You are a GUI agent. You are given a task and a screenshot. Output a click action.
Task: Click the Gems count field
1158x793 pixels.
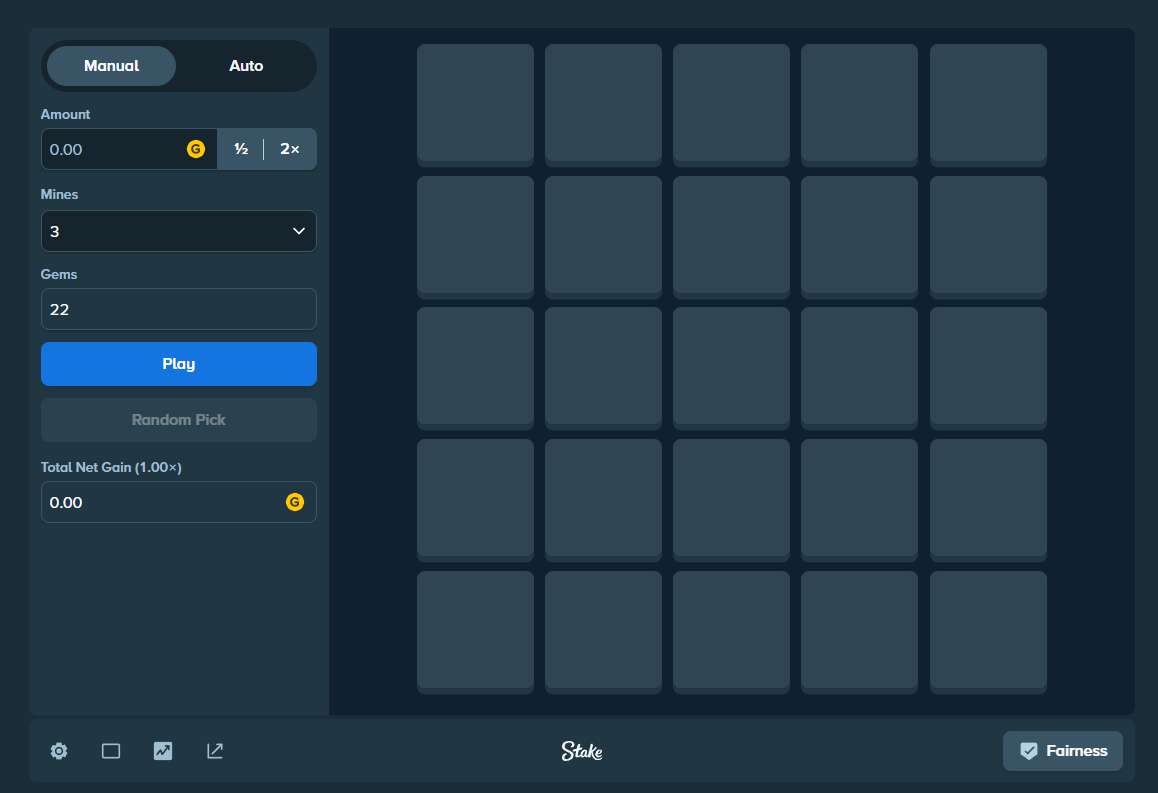179,309
